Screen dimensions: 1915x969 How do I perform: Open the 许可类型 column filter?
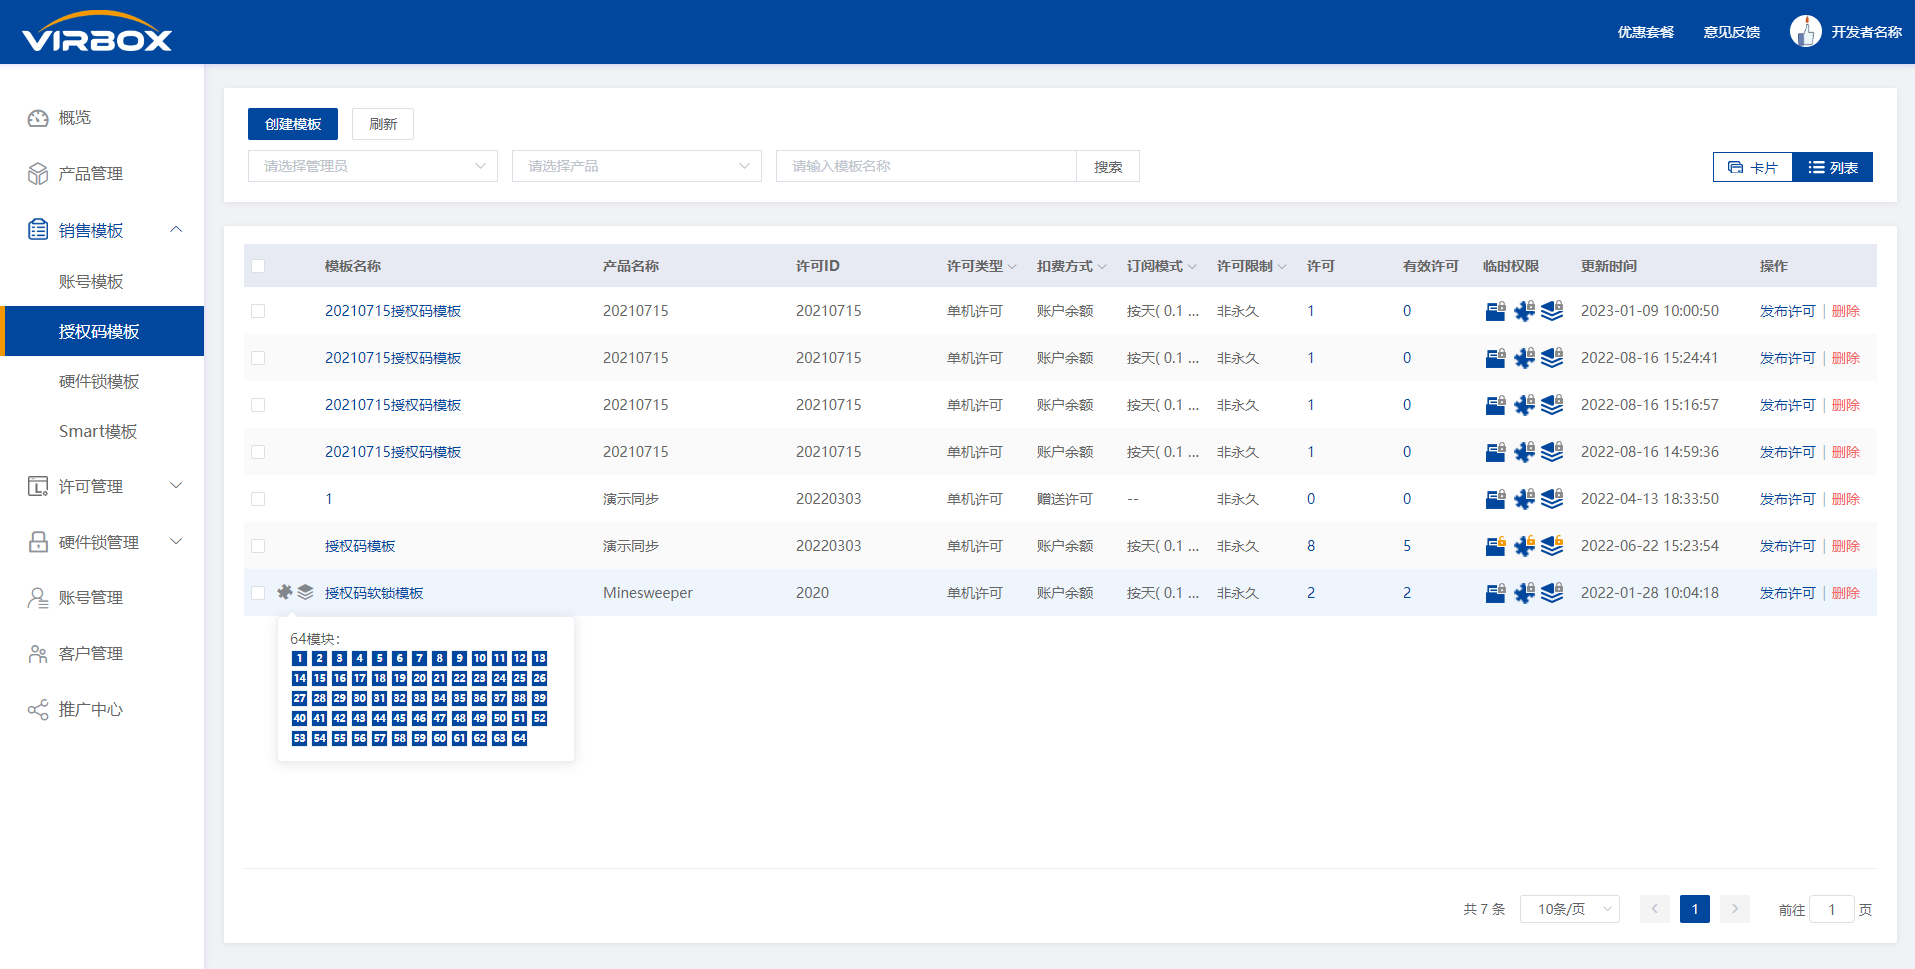click(x=1012, y=267)
